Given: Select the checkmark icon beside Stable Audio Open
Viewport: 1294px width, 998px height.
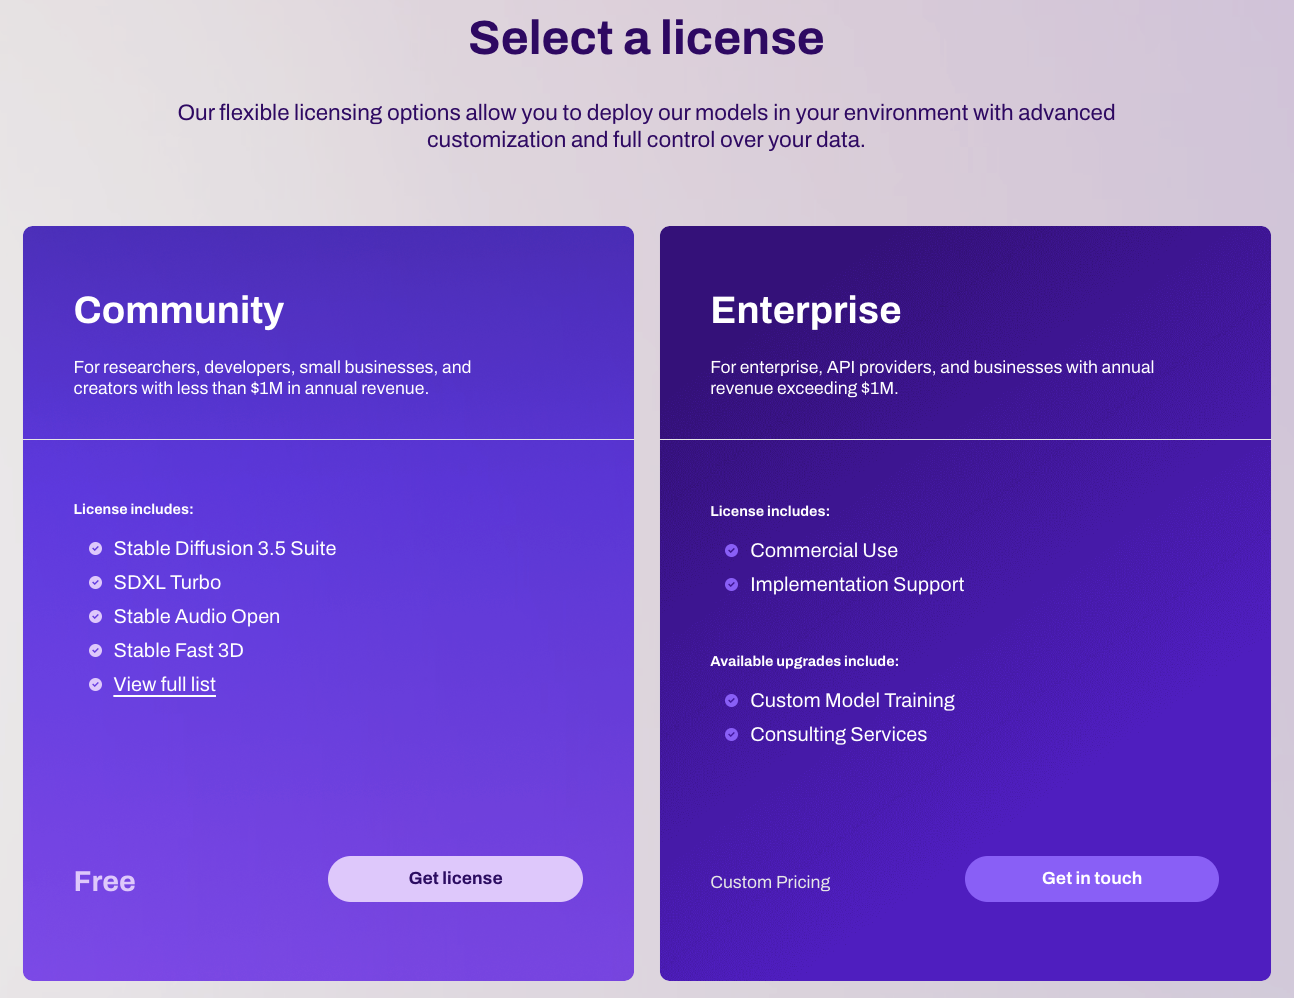Looking at the screenshot, I should click(x=96, y=617).
